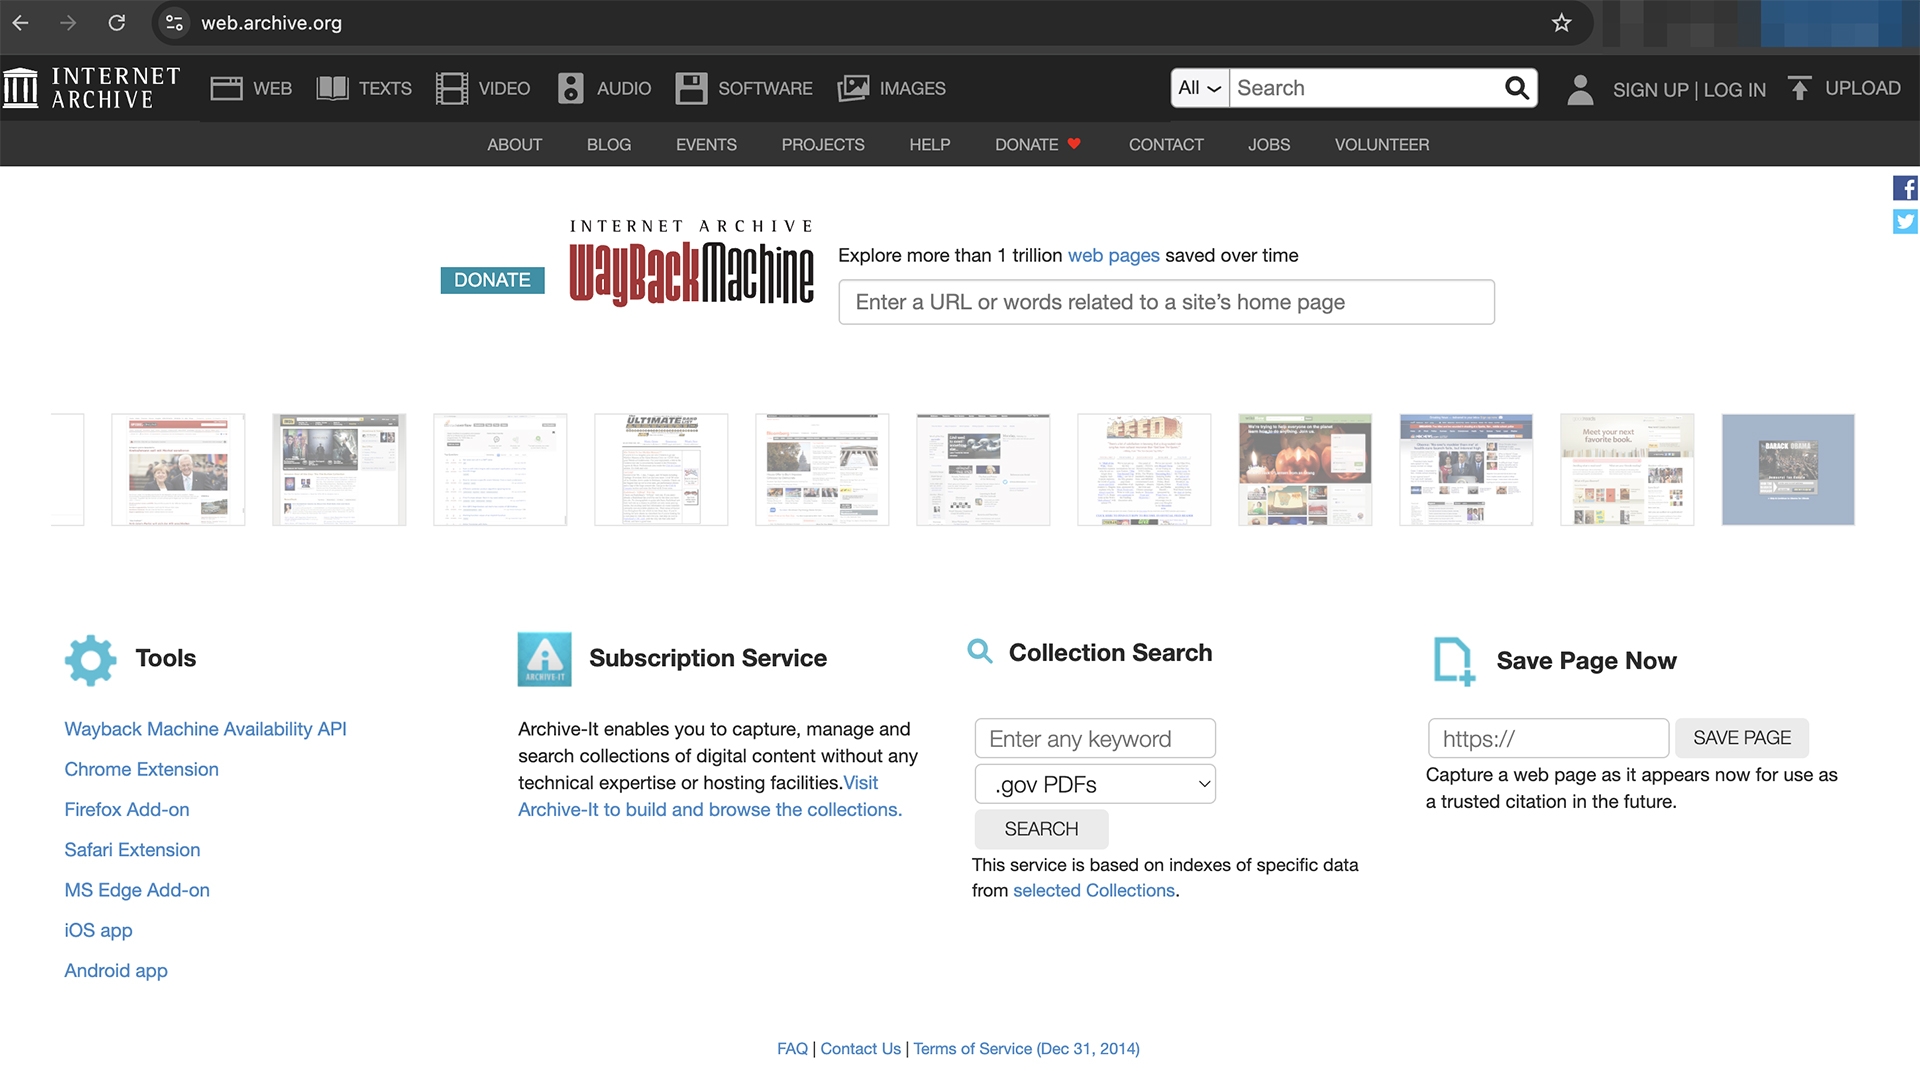Image resolution: width=1920 pixels, height=1071 pixels.
Task: Open the candle-lit site thumbnail
Action: point(1305,469)
